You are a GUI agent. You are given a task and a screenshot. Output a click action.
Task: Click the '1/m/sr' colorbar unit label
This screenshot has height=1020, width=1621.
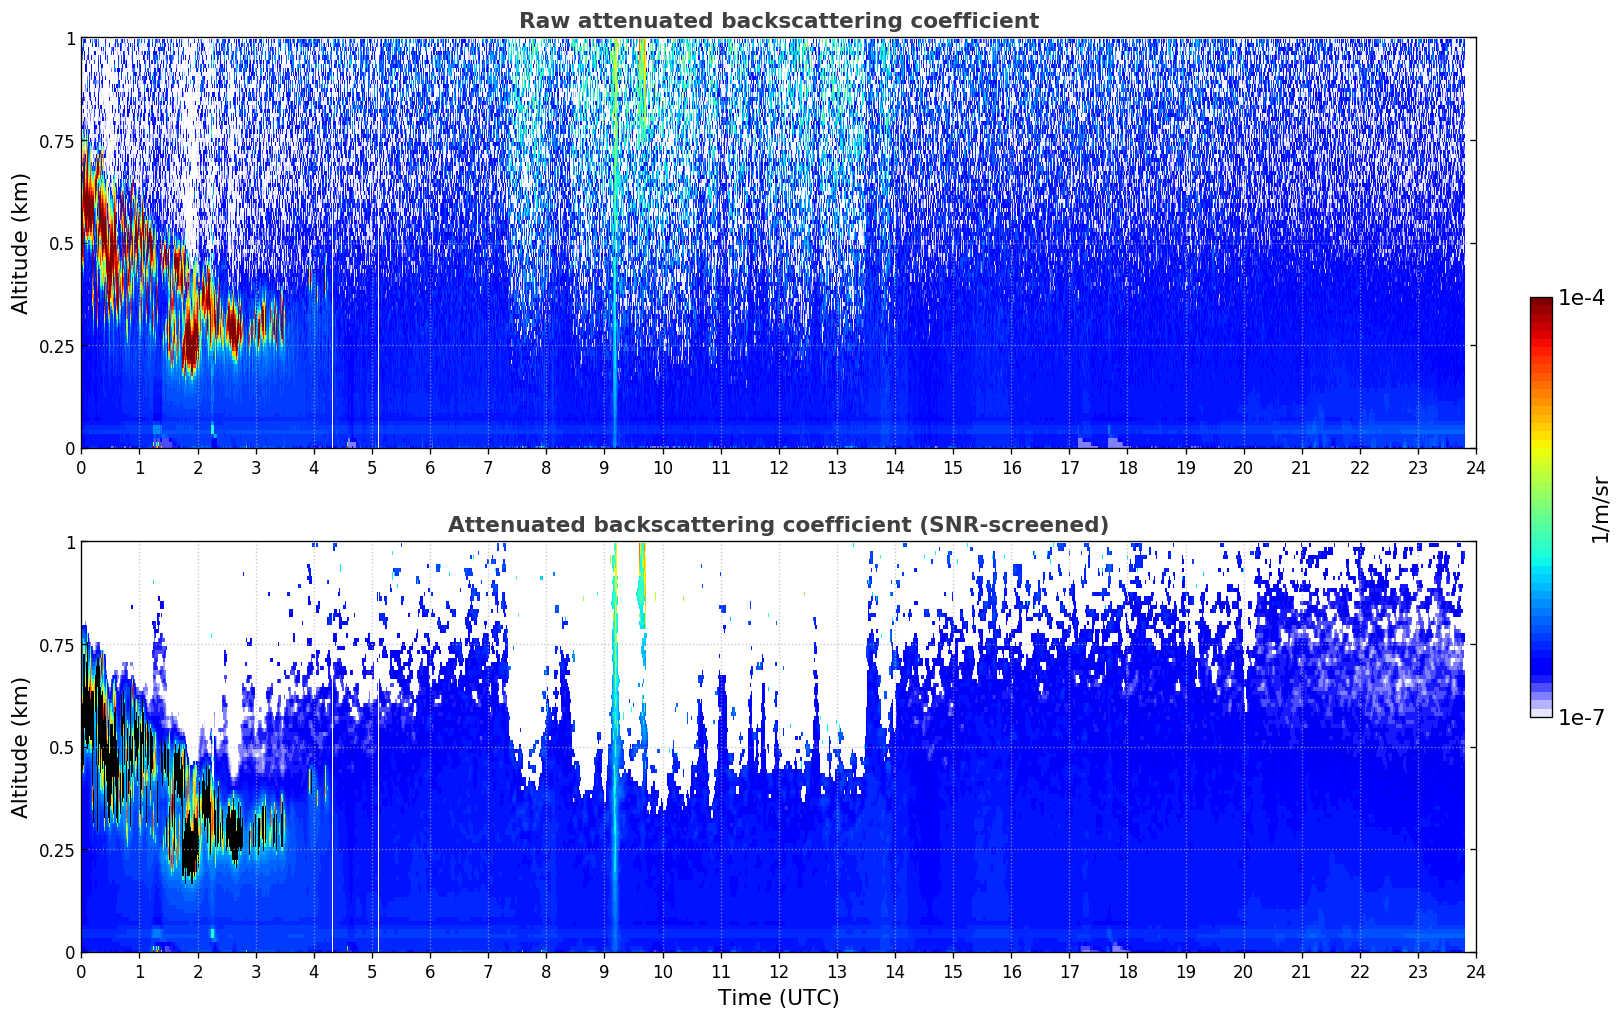(1600, 509)
